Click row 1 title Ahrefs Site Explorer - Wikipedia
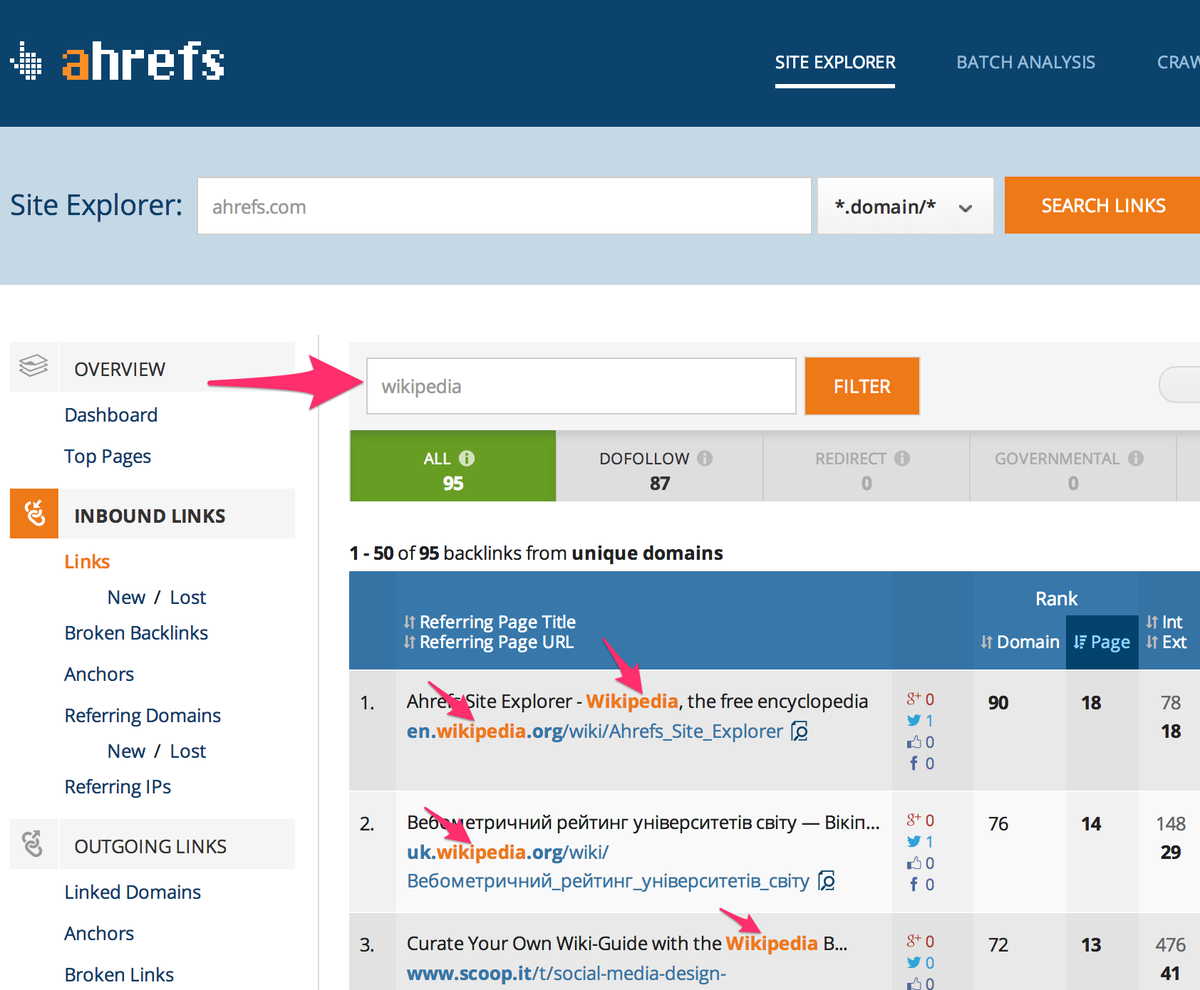Image resolution: width=1200 pixels, height=990 pixels. pos(637,701)
